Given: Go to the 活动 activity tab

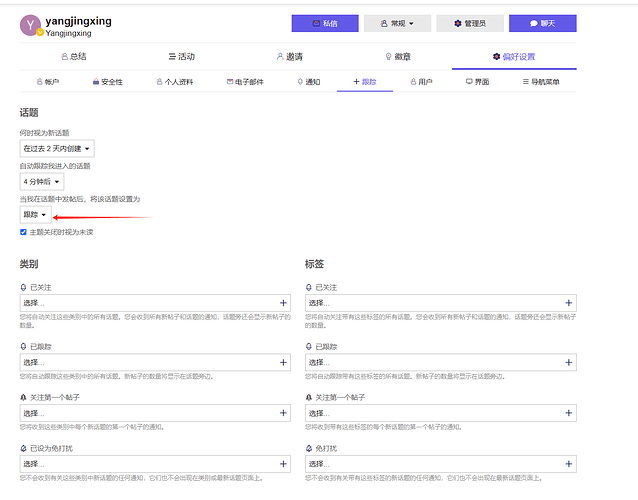Looking at the screenshot, I should 181,57.
